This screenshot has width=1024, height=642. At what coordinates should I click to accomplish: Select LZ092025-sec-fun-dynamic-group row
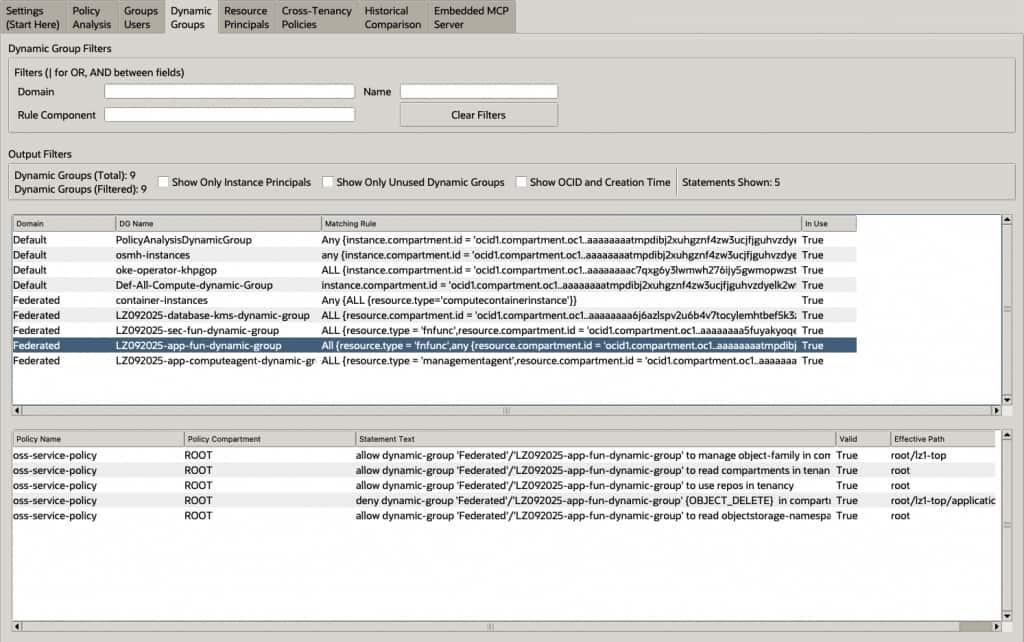point(434,330)
